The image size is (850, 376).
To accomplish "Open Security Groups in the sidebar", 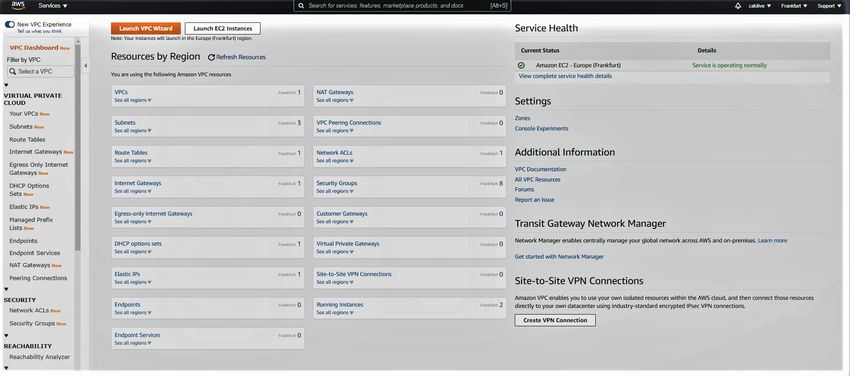I will coord(32,323).
